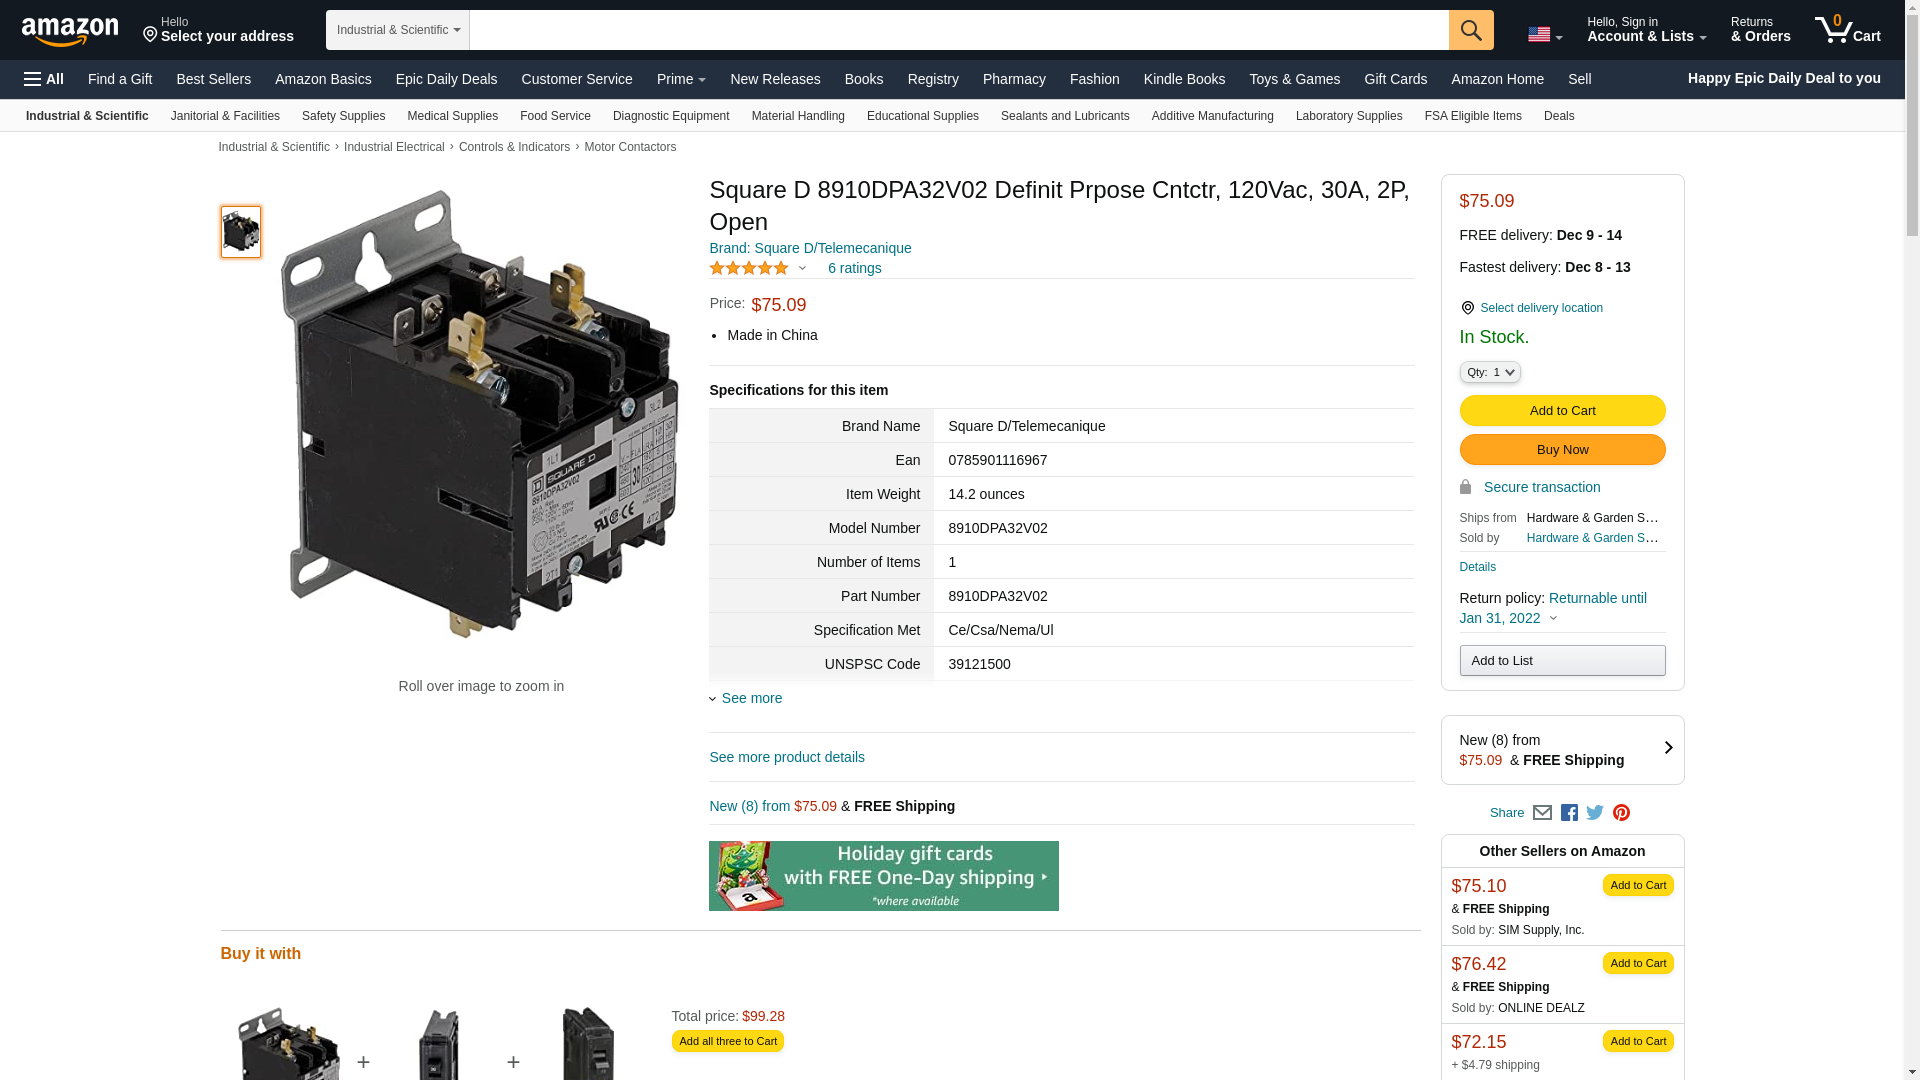This screenshot has width=1920, height=1080.
Task: Click the magnifier search button
Action: [1471, 30]
